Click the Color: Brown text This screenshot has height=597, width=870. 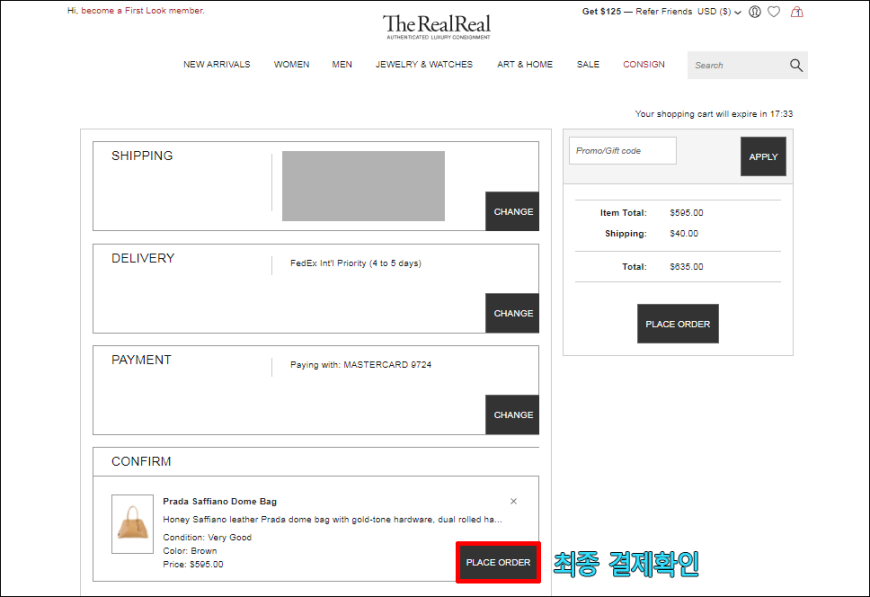pyautogui.click(x=190, y=551)
